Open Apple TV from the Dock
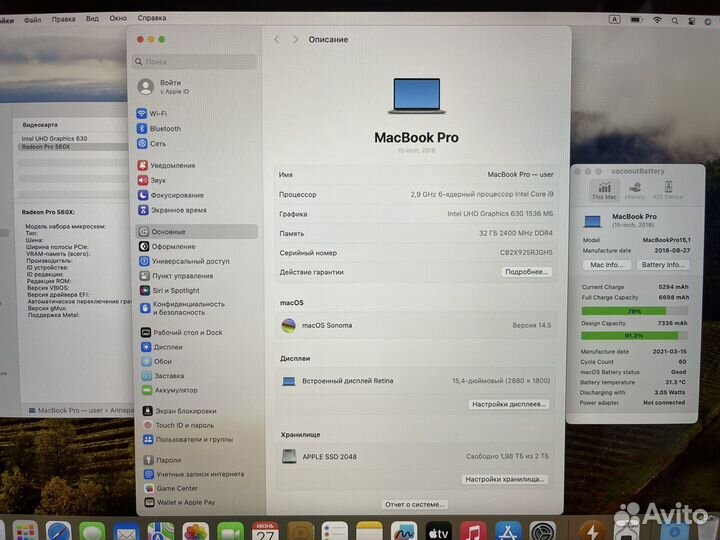 click(439, 532)
